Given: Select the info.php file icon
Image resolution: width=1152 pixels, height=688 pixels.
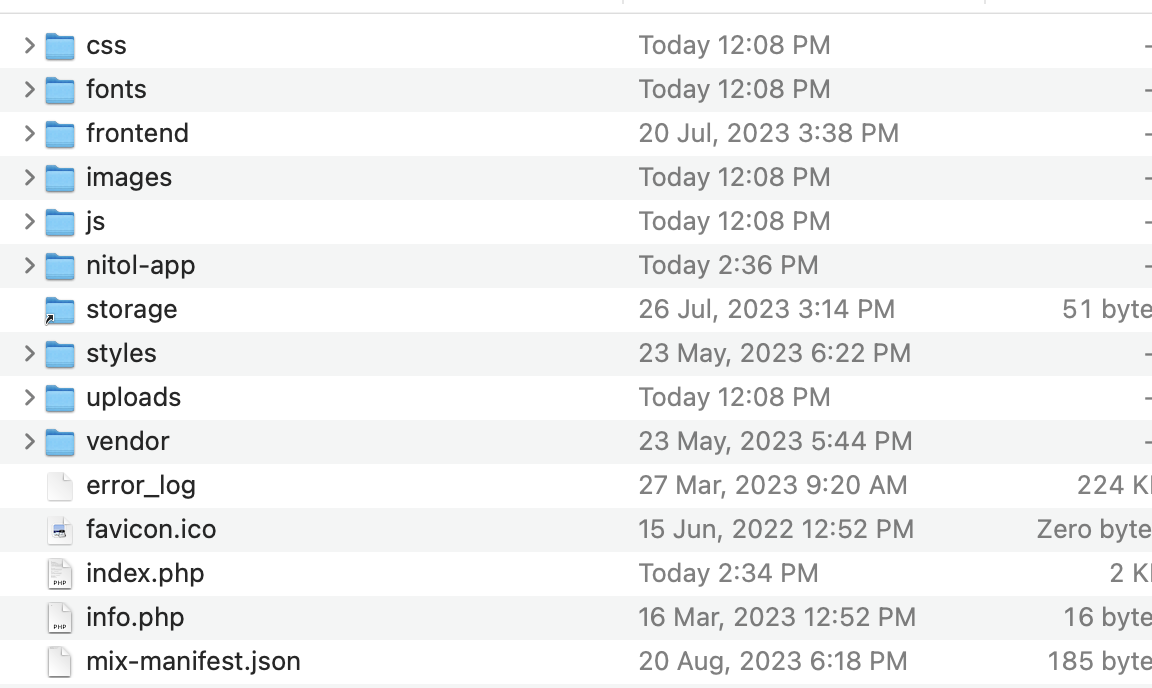Looking at the screenshot, I should pyautogui.click(x=60, y=618).
